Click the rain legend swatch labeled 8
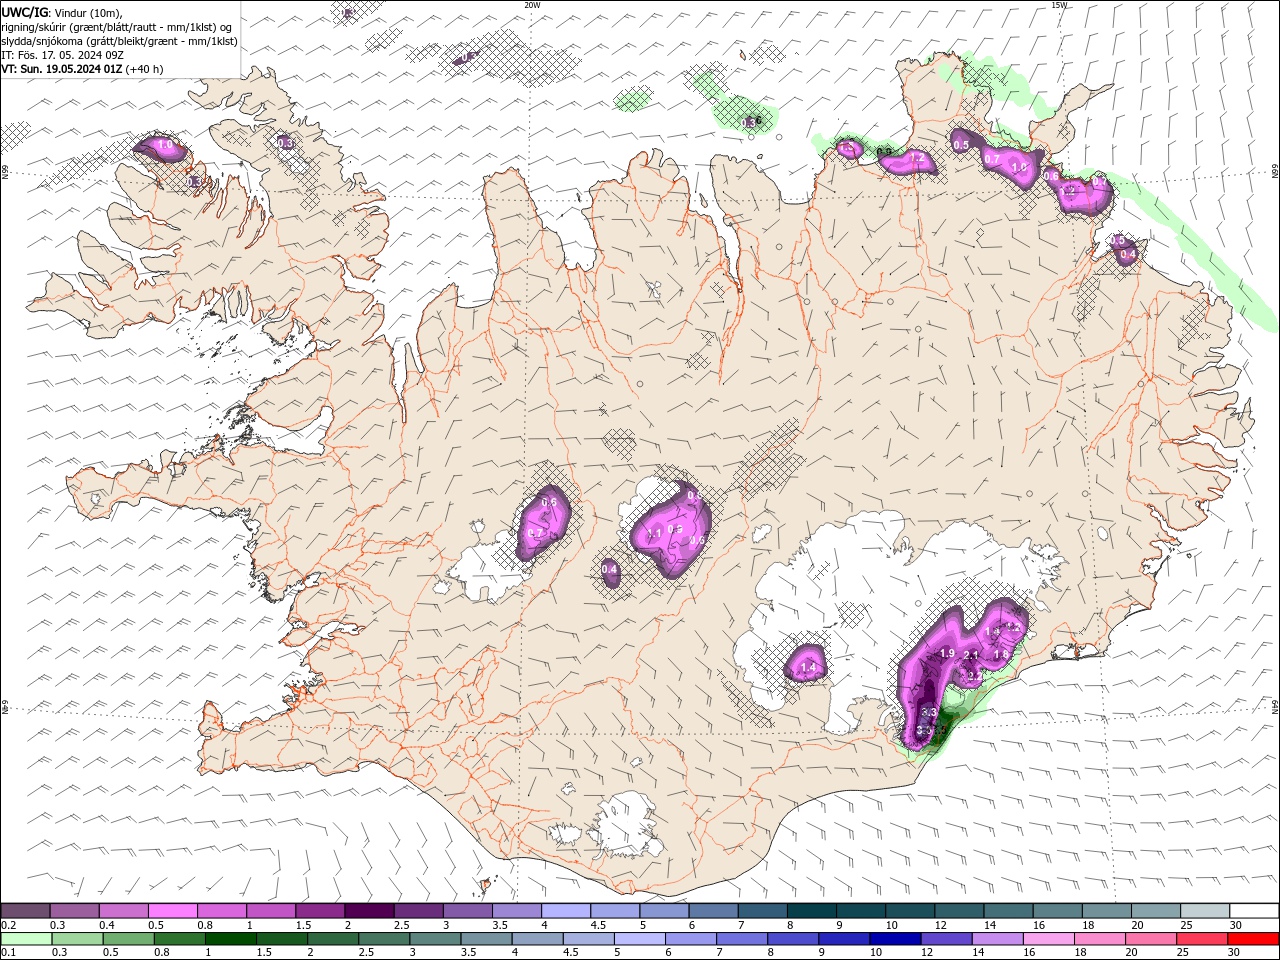This screenshot has height=960, width=1280. pyautogui.click(x=792, y=939)
